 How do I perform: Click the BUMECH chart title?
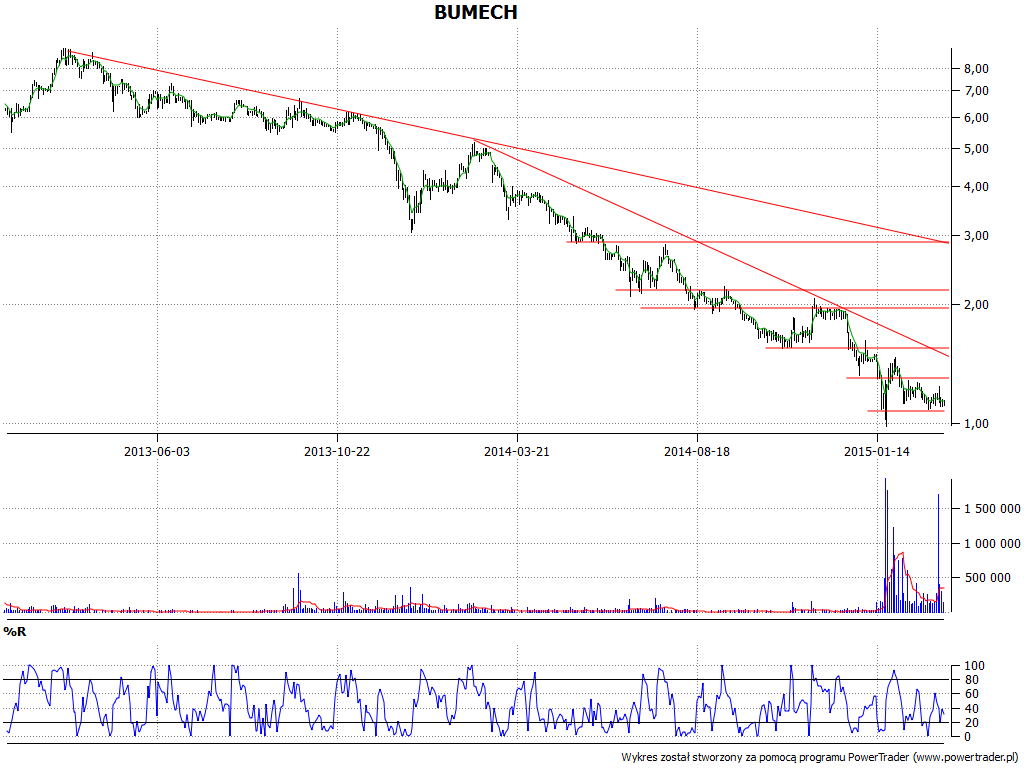[x=475, y=12]
